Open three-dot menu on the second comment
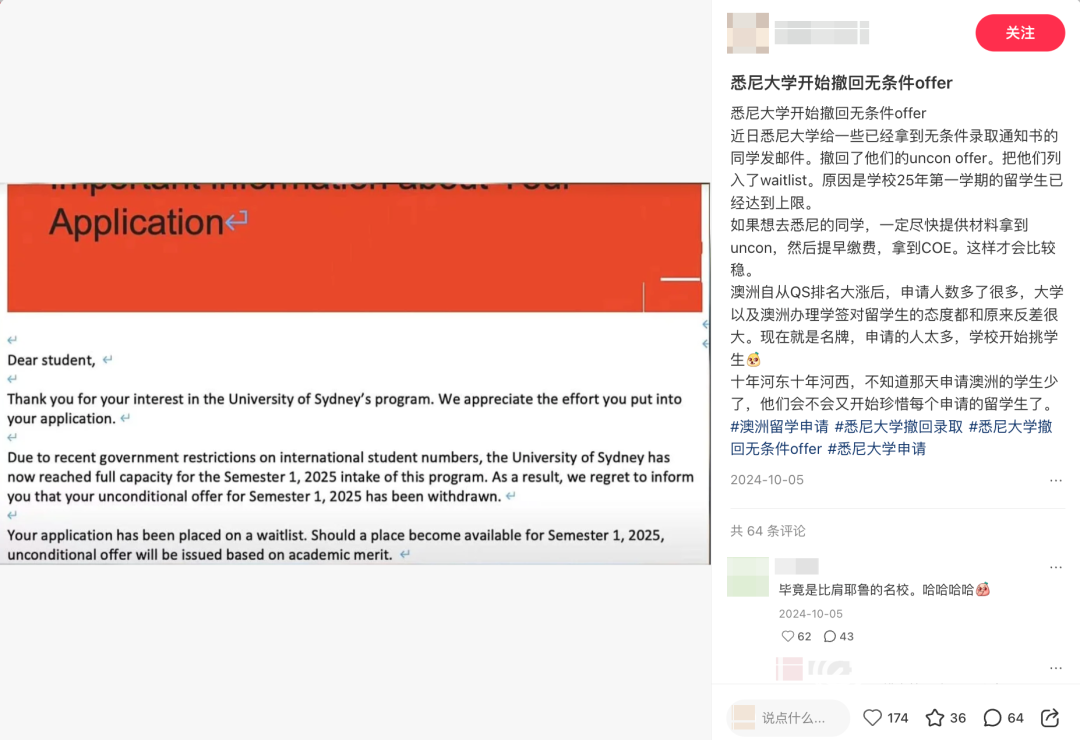The image size is (1080, 740). pyautogui.click(x=1055, y=667)
